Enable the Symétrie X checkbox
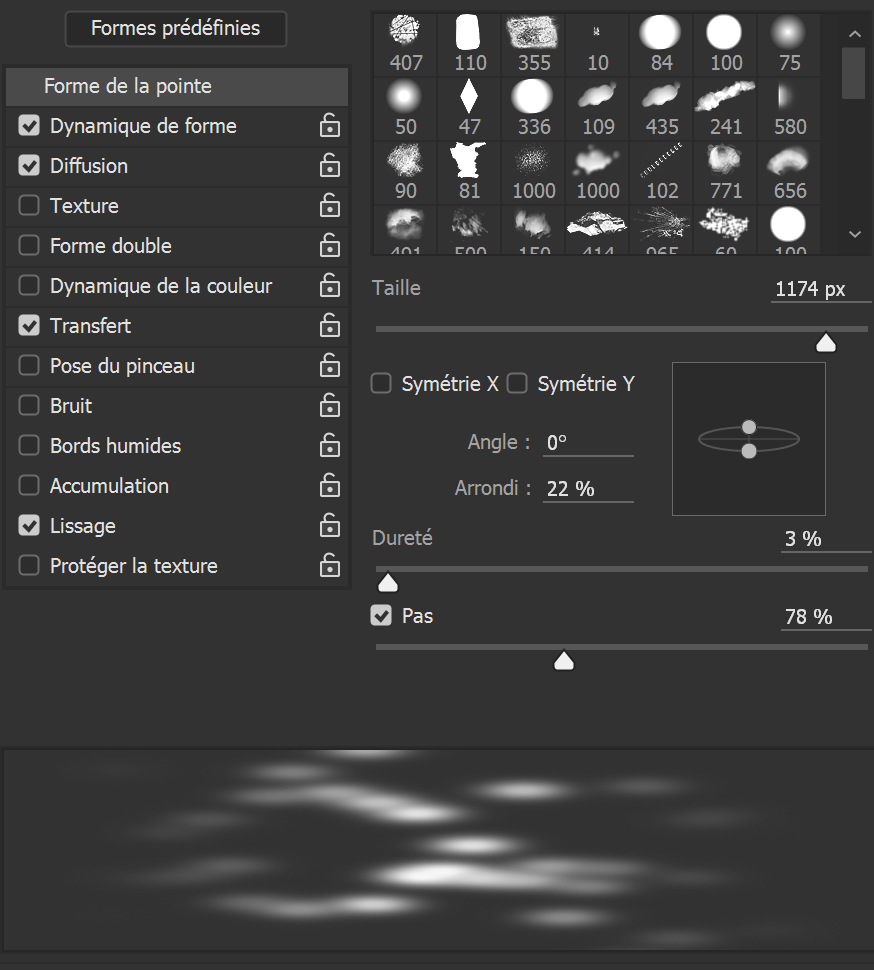The height and width of the screenshot is (970, 874). (381, 384)
